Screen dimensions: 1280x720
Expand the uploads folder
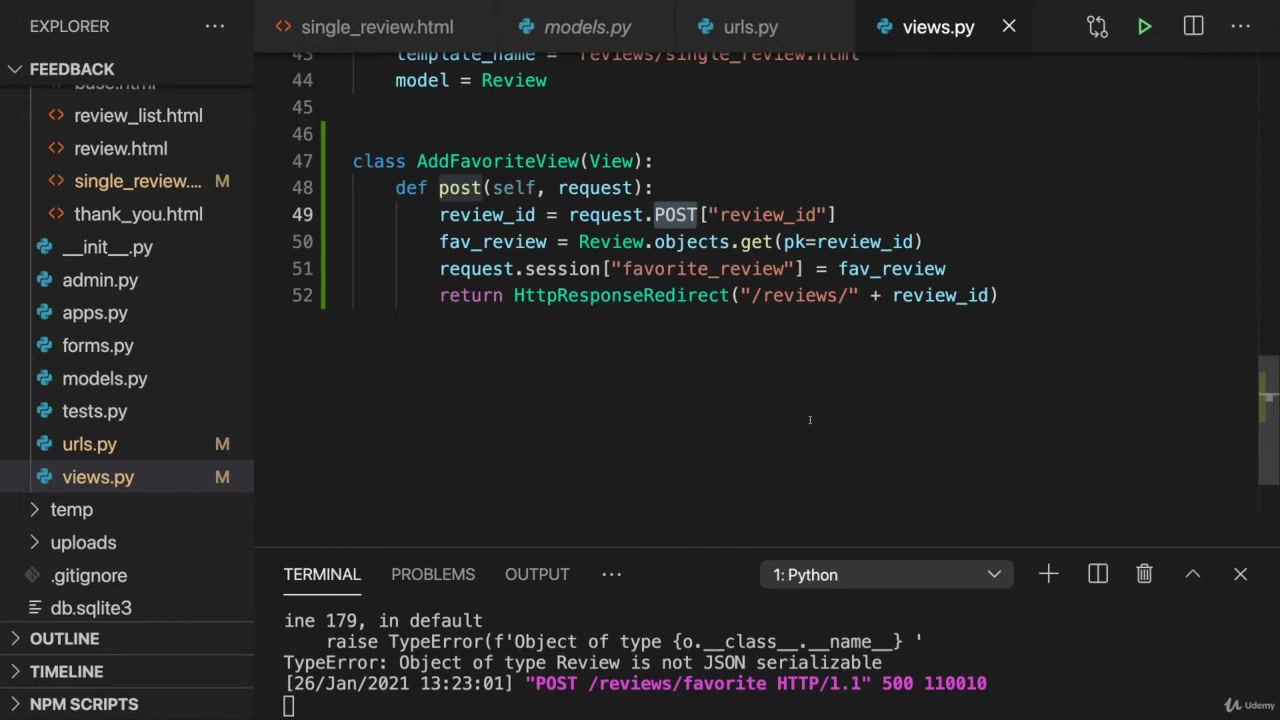click(x=83, y=543)
